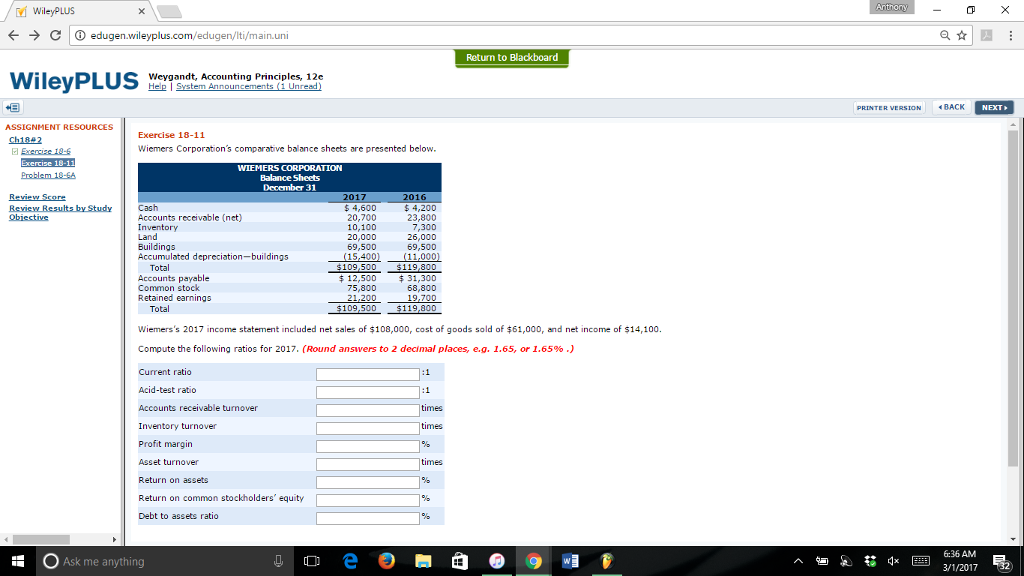Go to previous question with BACK
The height and width of the screenshot is (576, 1024).
point(952,107)
